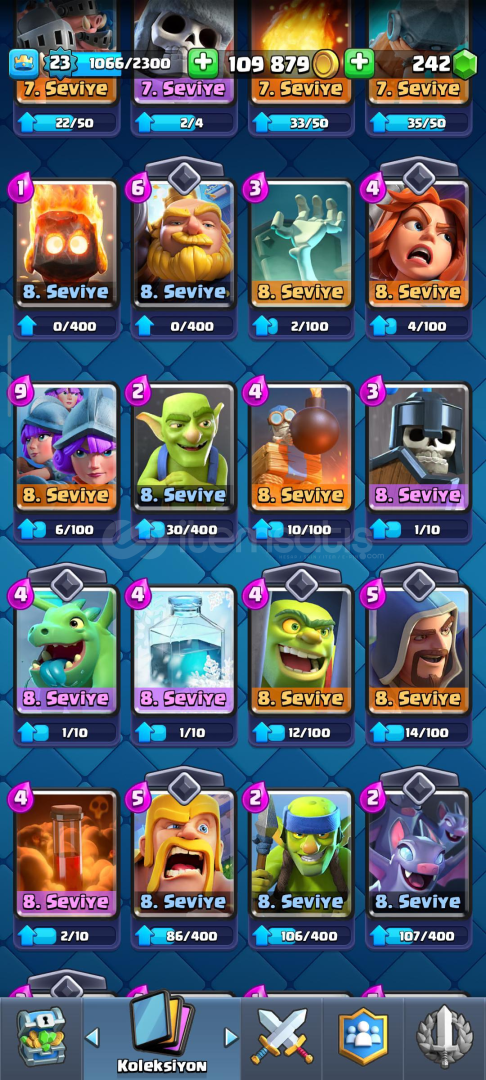
Task: Open the events sword laurel icon
Action: pos(445,1037)
